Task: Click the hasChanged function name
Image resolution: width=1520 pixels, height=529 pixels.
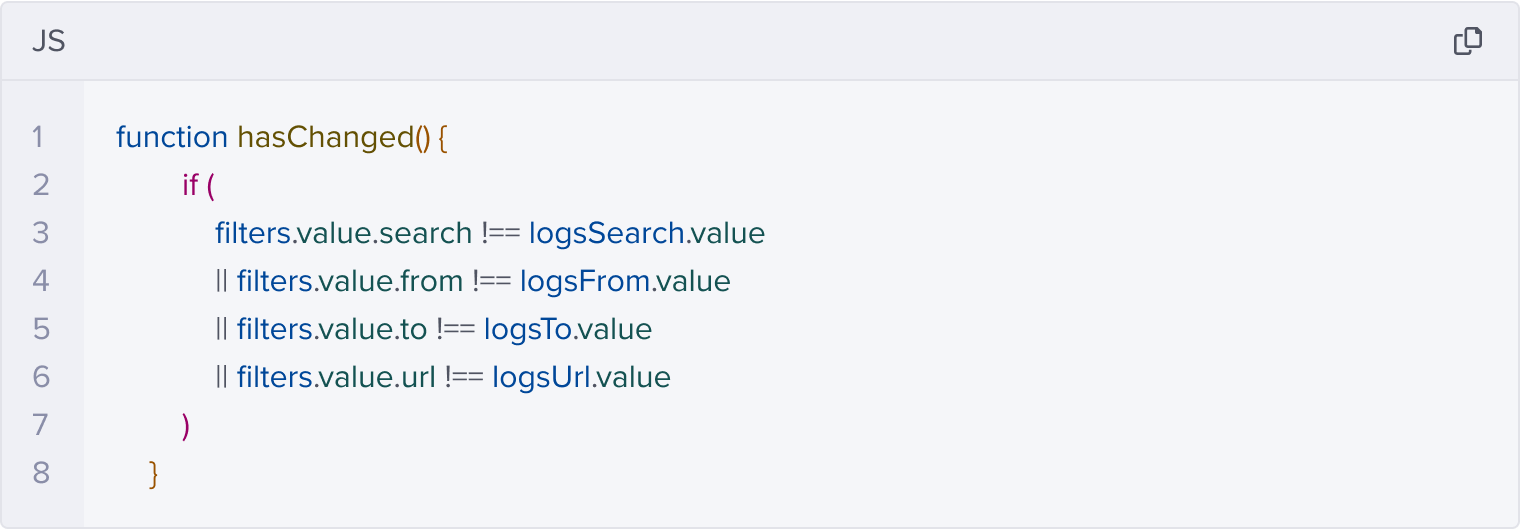Action: tap(324, 137)
